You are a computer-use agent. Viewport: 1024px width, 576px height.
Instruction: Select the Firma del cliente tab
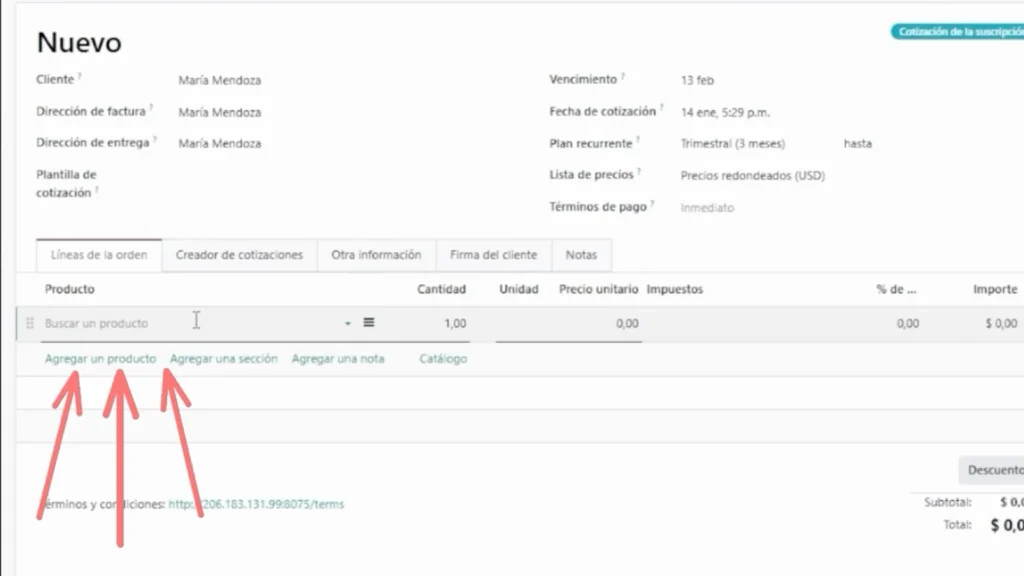(x=493, y=255)
